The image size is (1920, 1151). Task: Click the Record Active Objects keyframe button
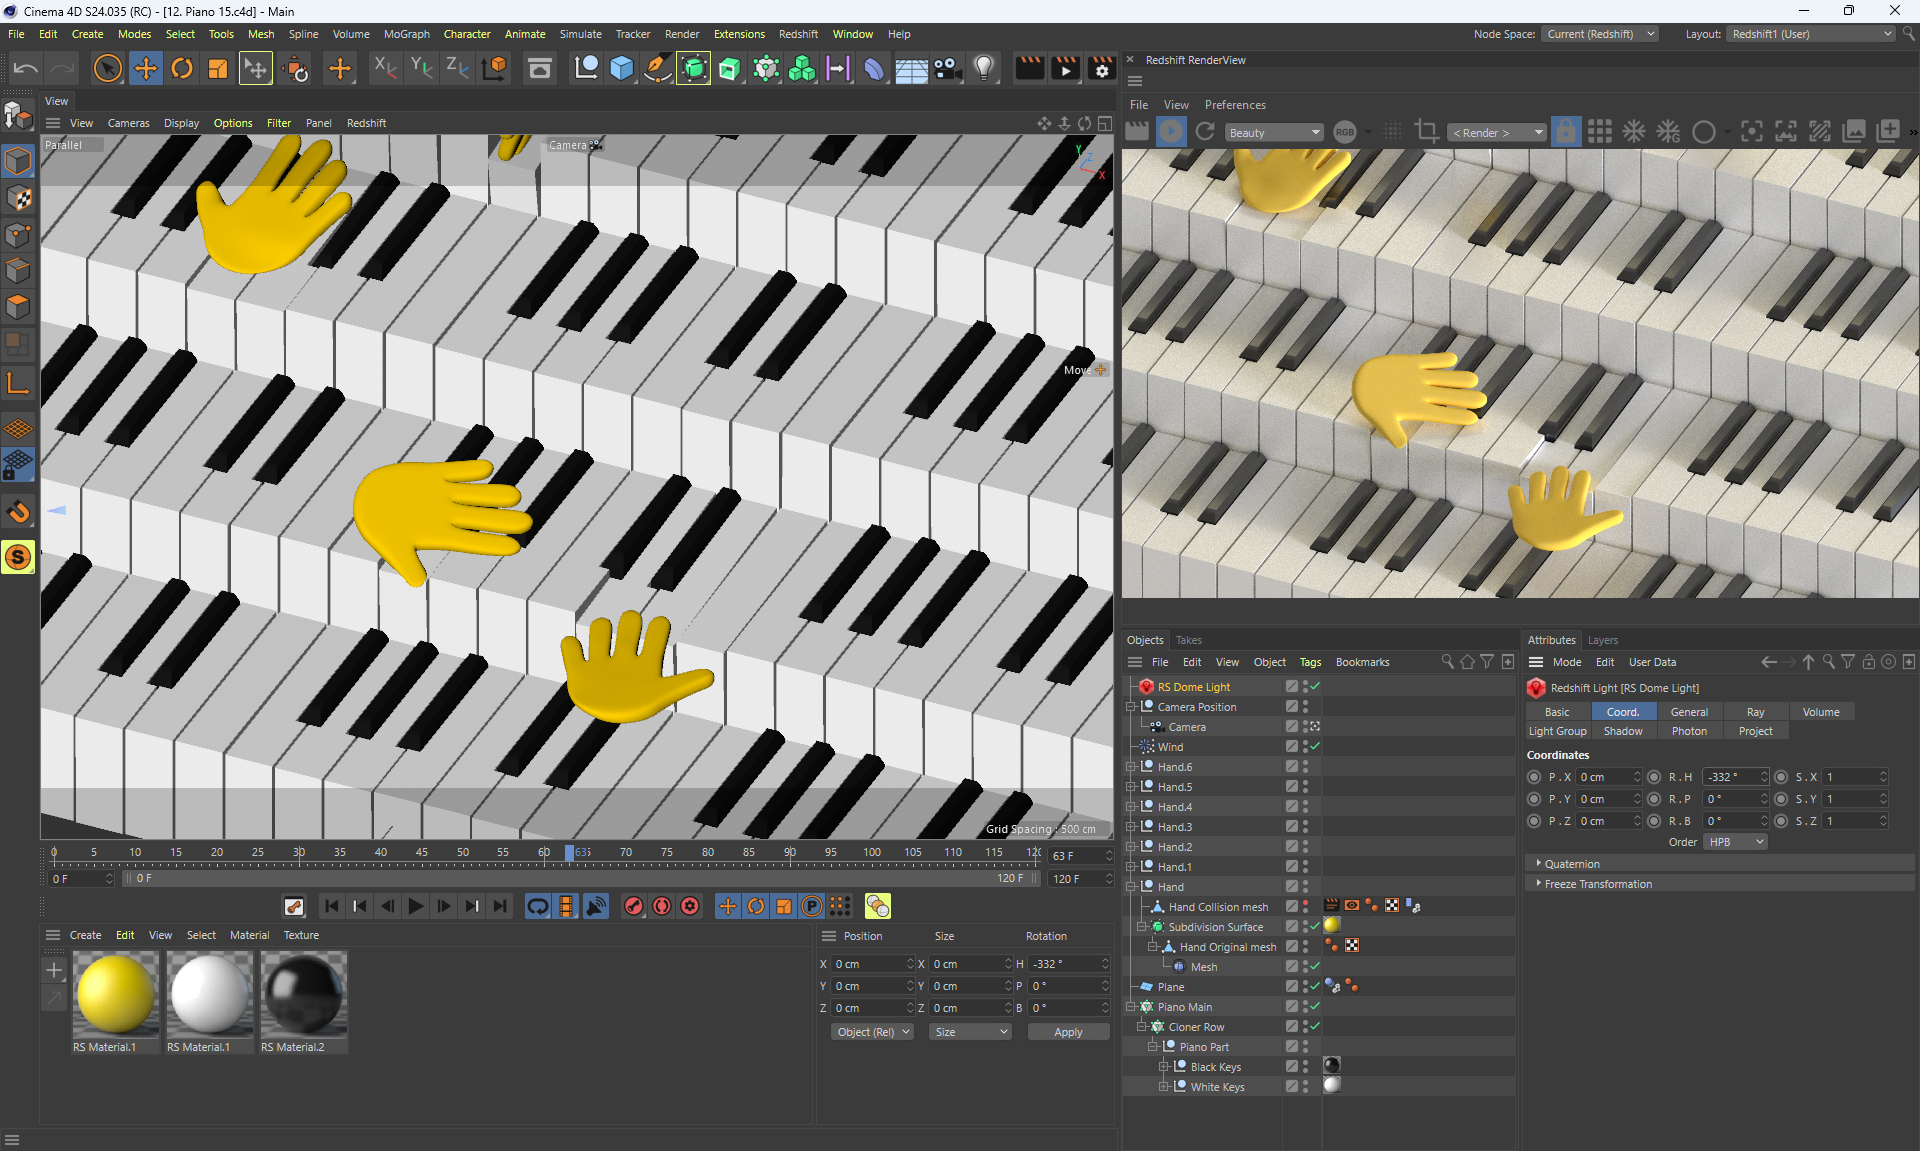633,906
